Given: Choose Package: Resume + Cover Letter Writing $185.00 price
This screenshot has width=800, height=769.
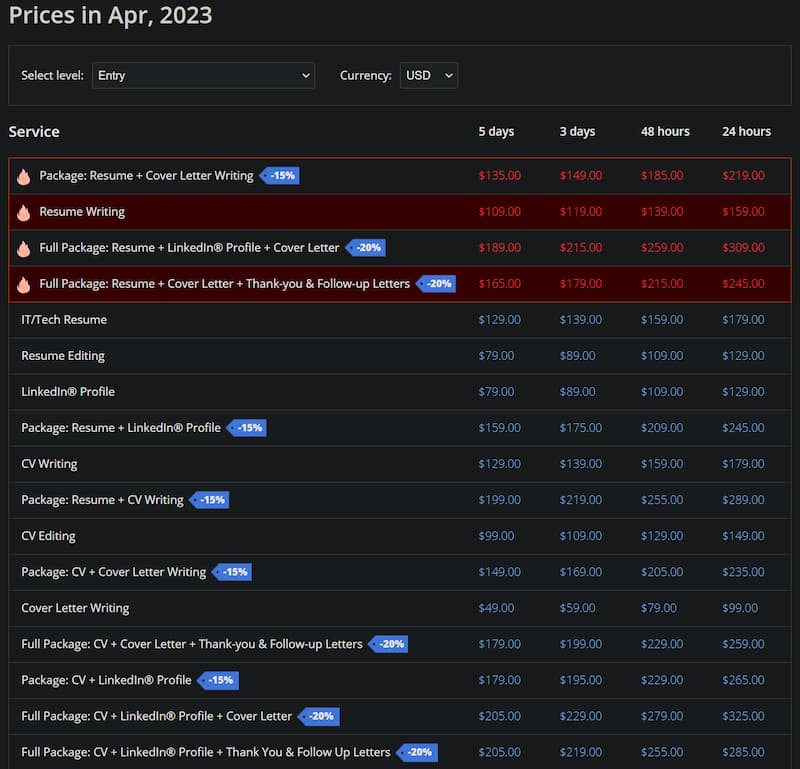Looking at the screenshot, I should pyautogui.click(x=662, y=176).
